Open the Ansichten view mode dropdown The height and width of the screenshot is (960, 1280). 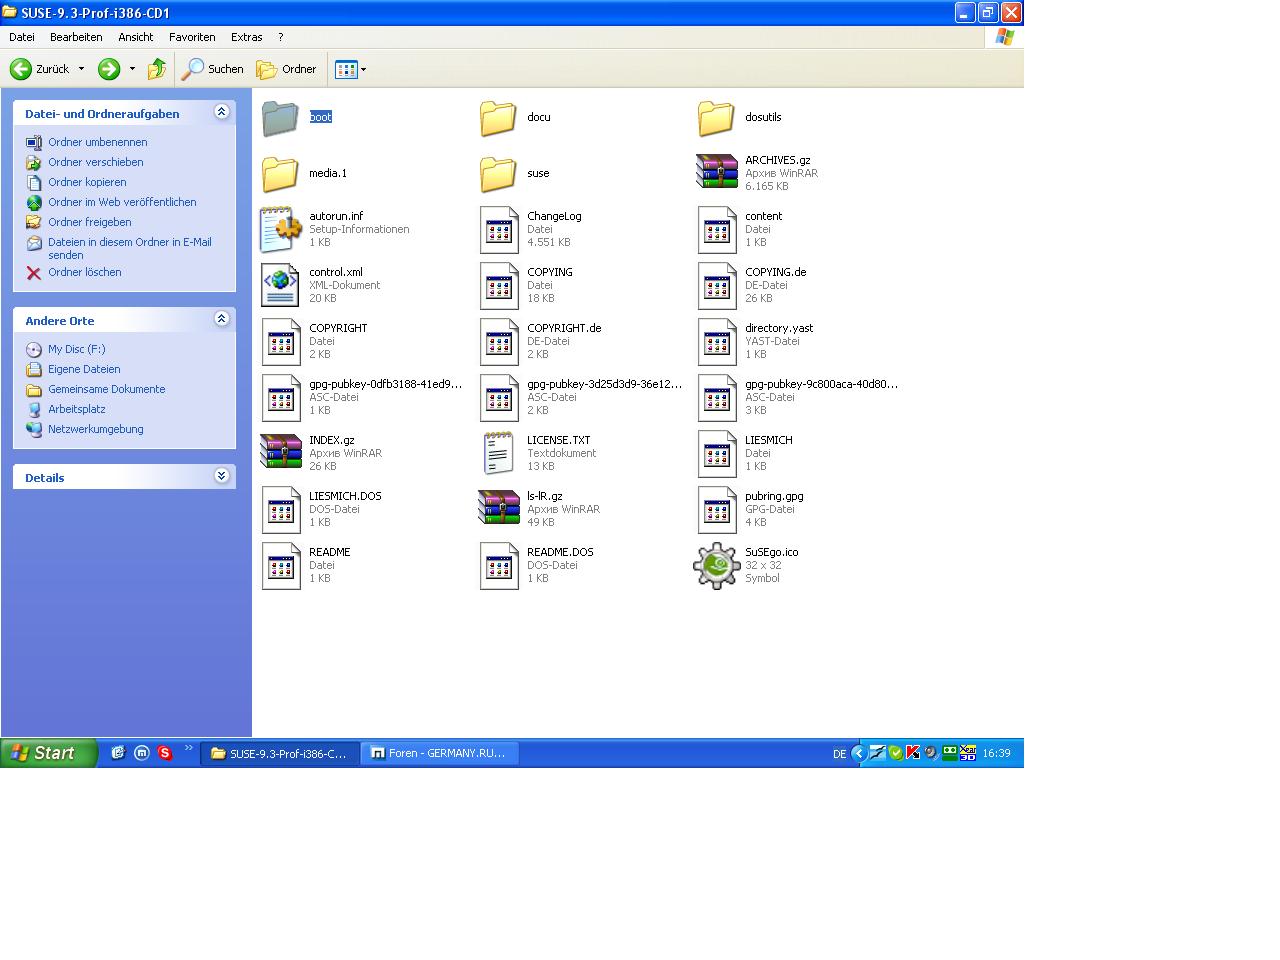click(350, 69)
